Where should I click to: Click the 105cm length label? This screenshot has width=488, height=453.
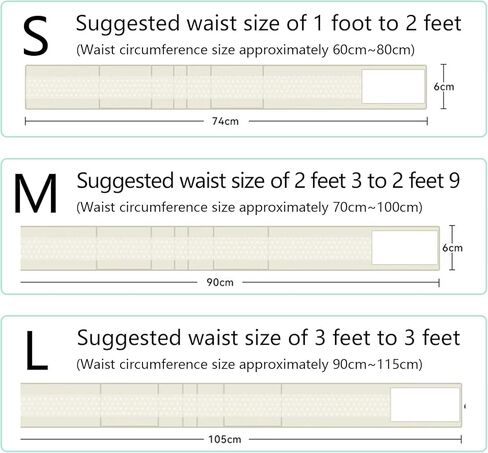225,439
